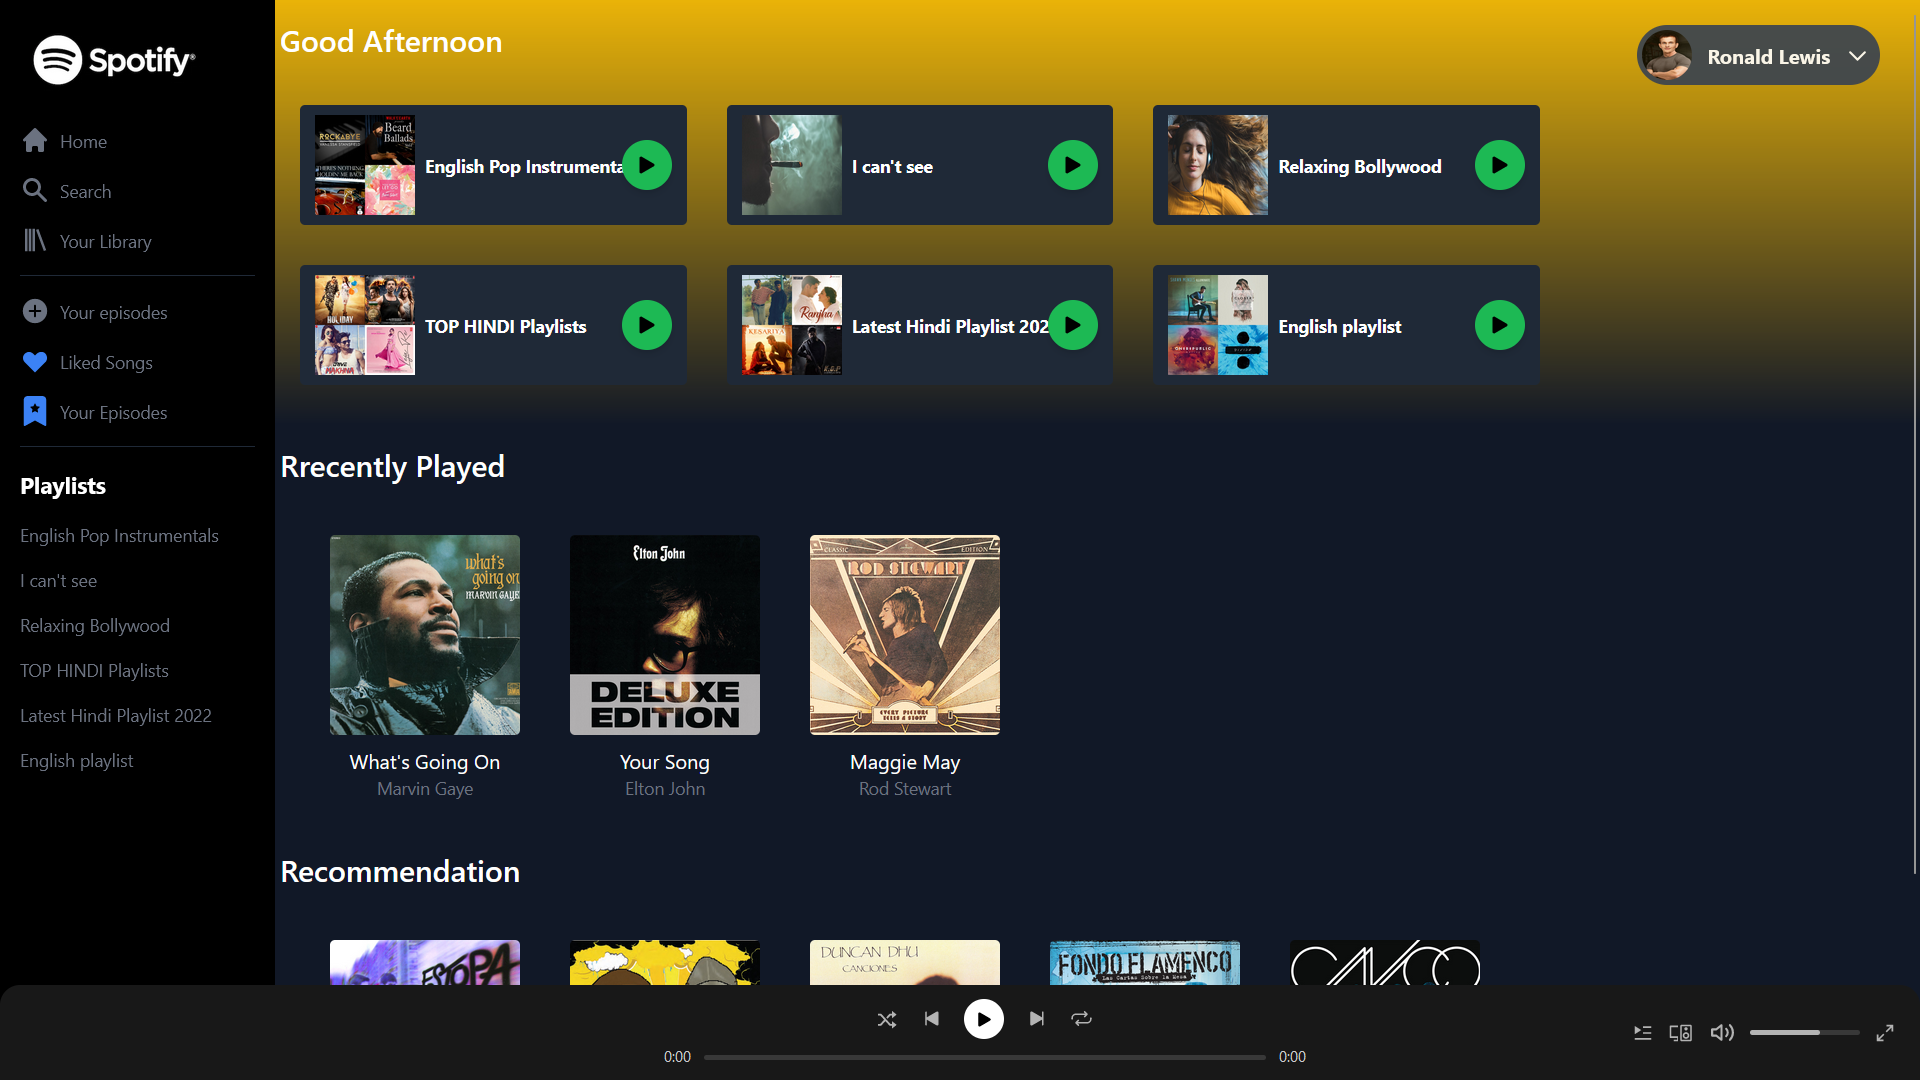Select Home from the navigation menu
1920x1080 pixels.
coord(34,141)
